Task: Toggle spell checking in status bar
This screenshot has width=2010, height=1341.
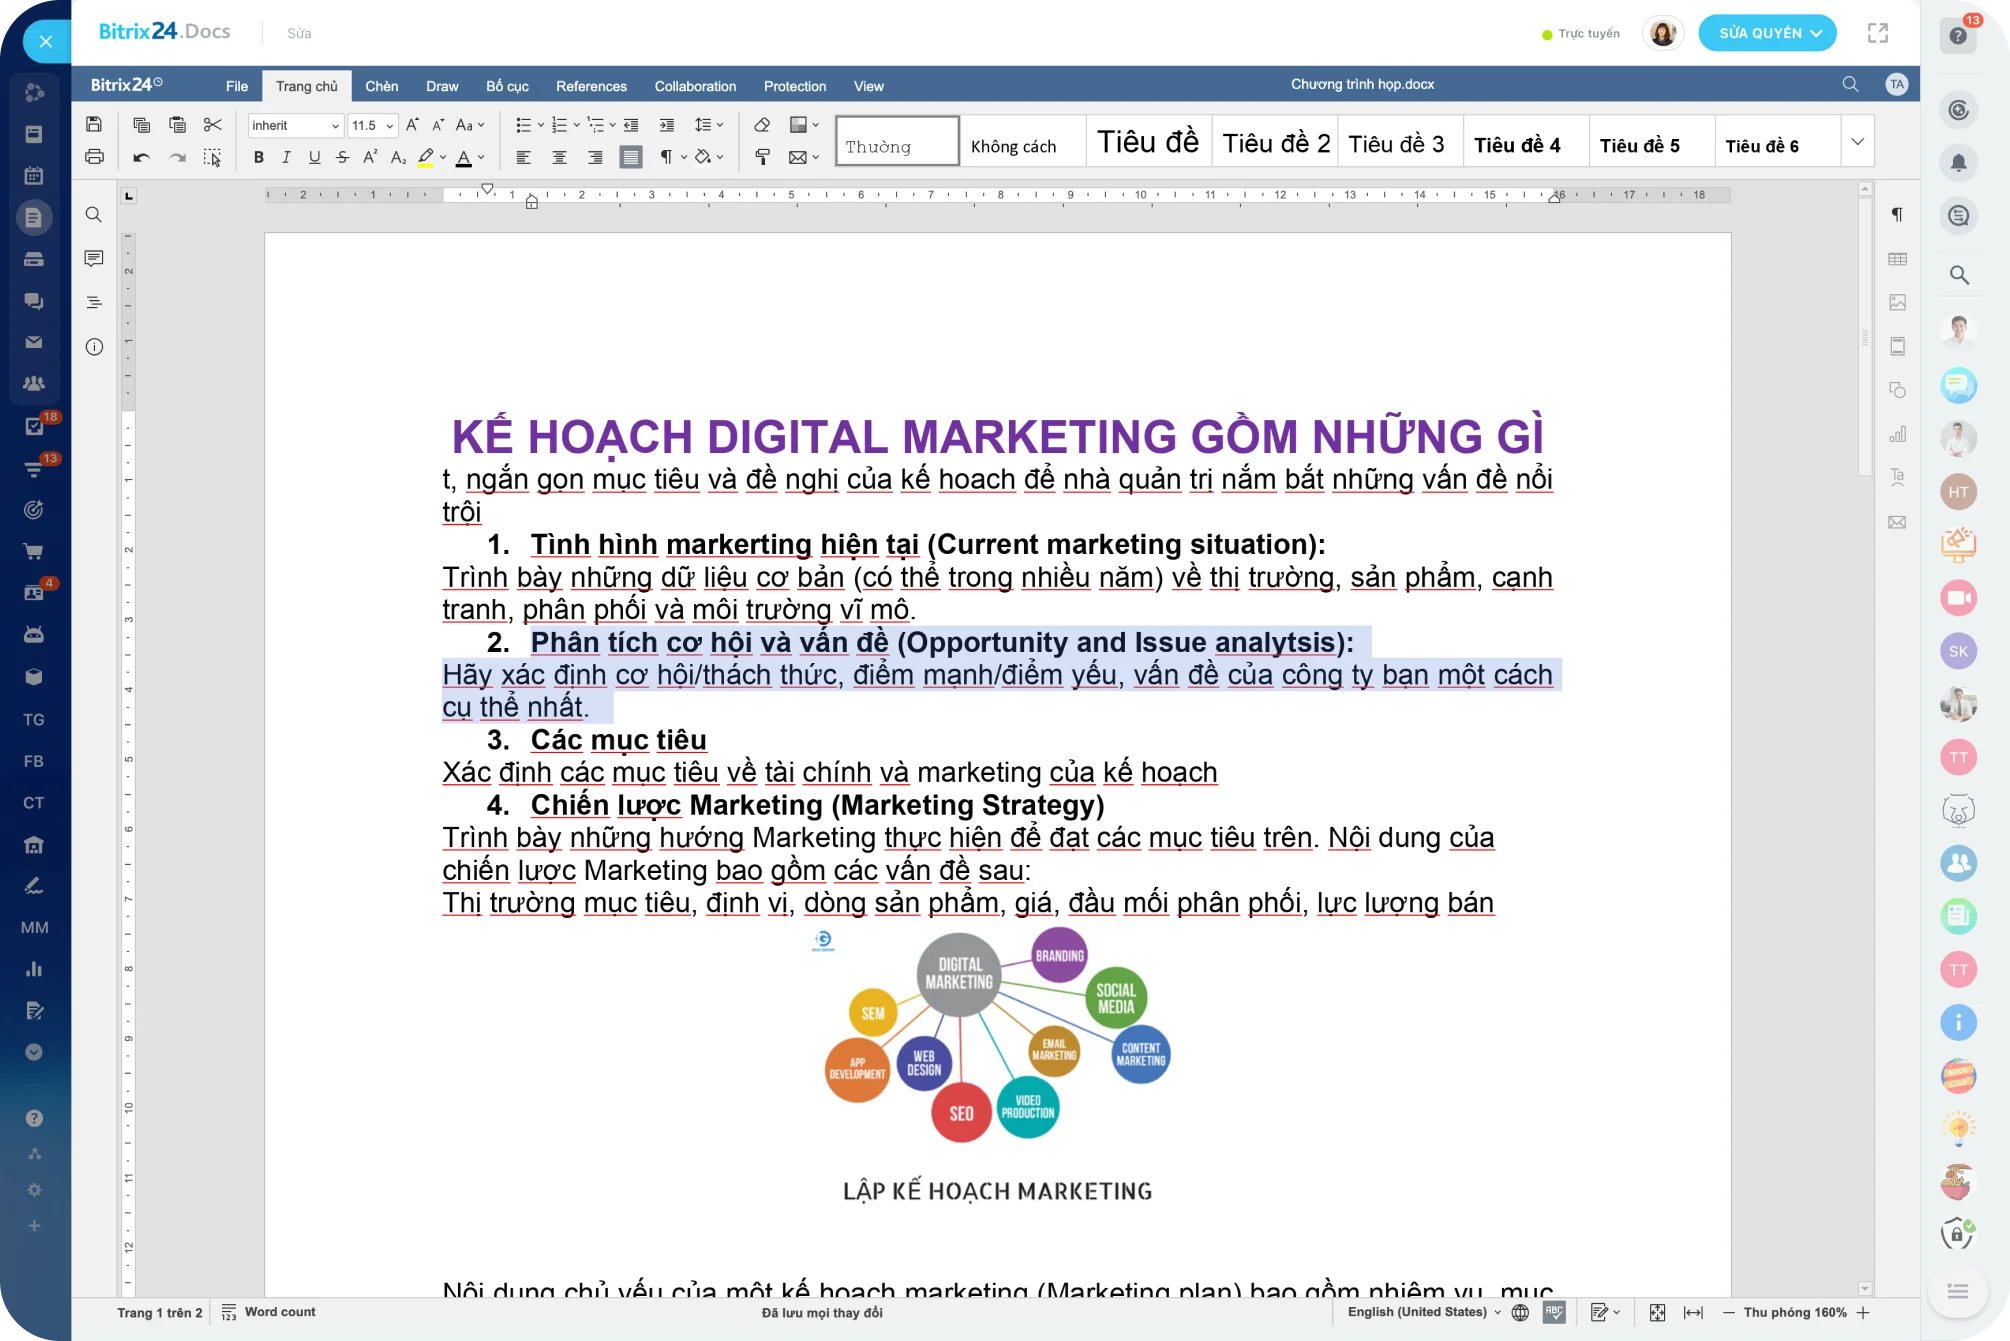Action: pos(1554,1313)
